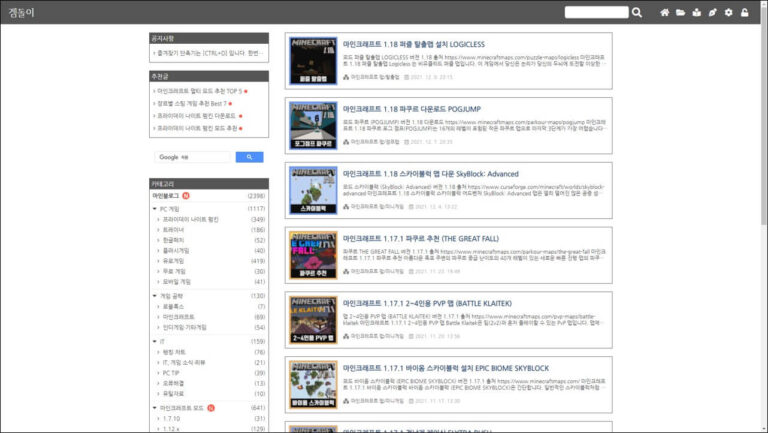Viewport: 768px width, 433px height.
Task: Collapse the IT category arrow
Action: coord(155,341)
